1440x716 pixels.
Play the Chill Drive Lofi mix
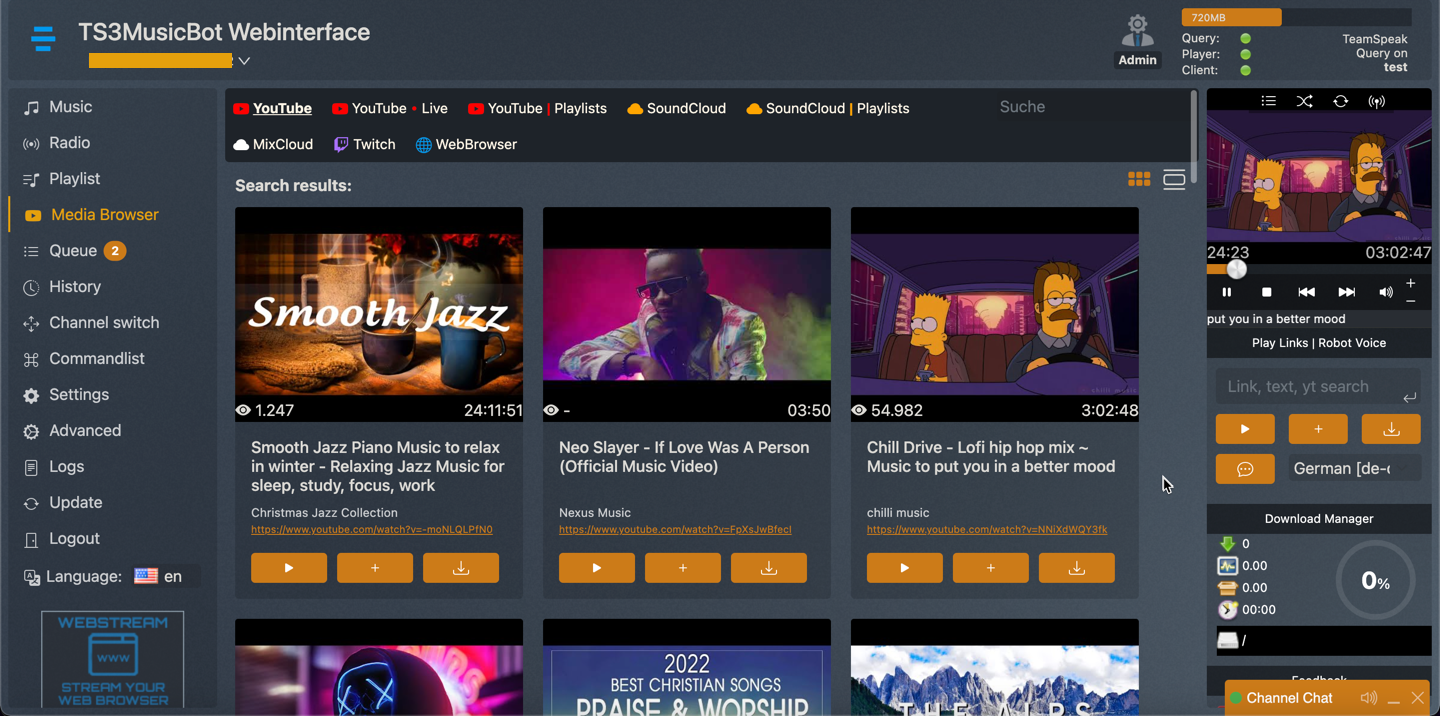click(905, 568)
